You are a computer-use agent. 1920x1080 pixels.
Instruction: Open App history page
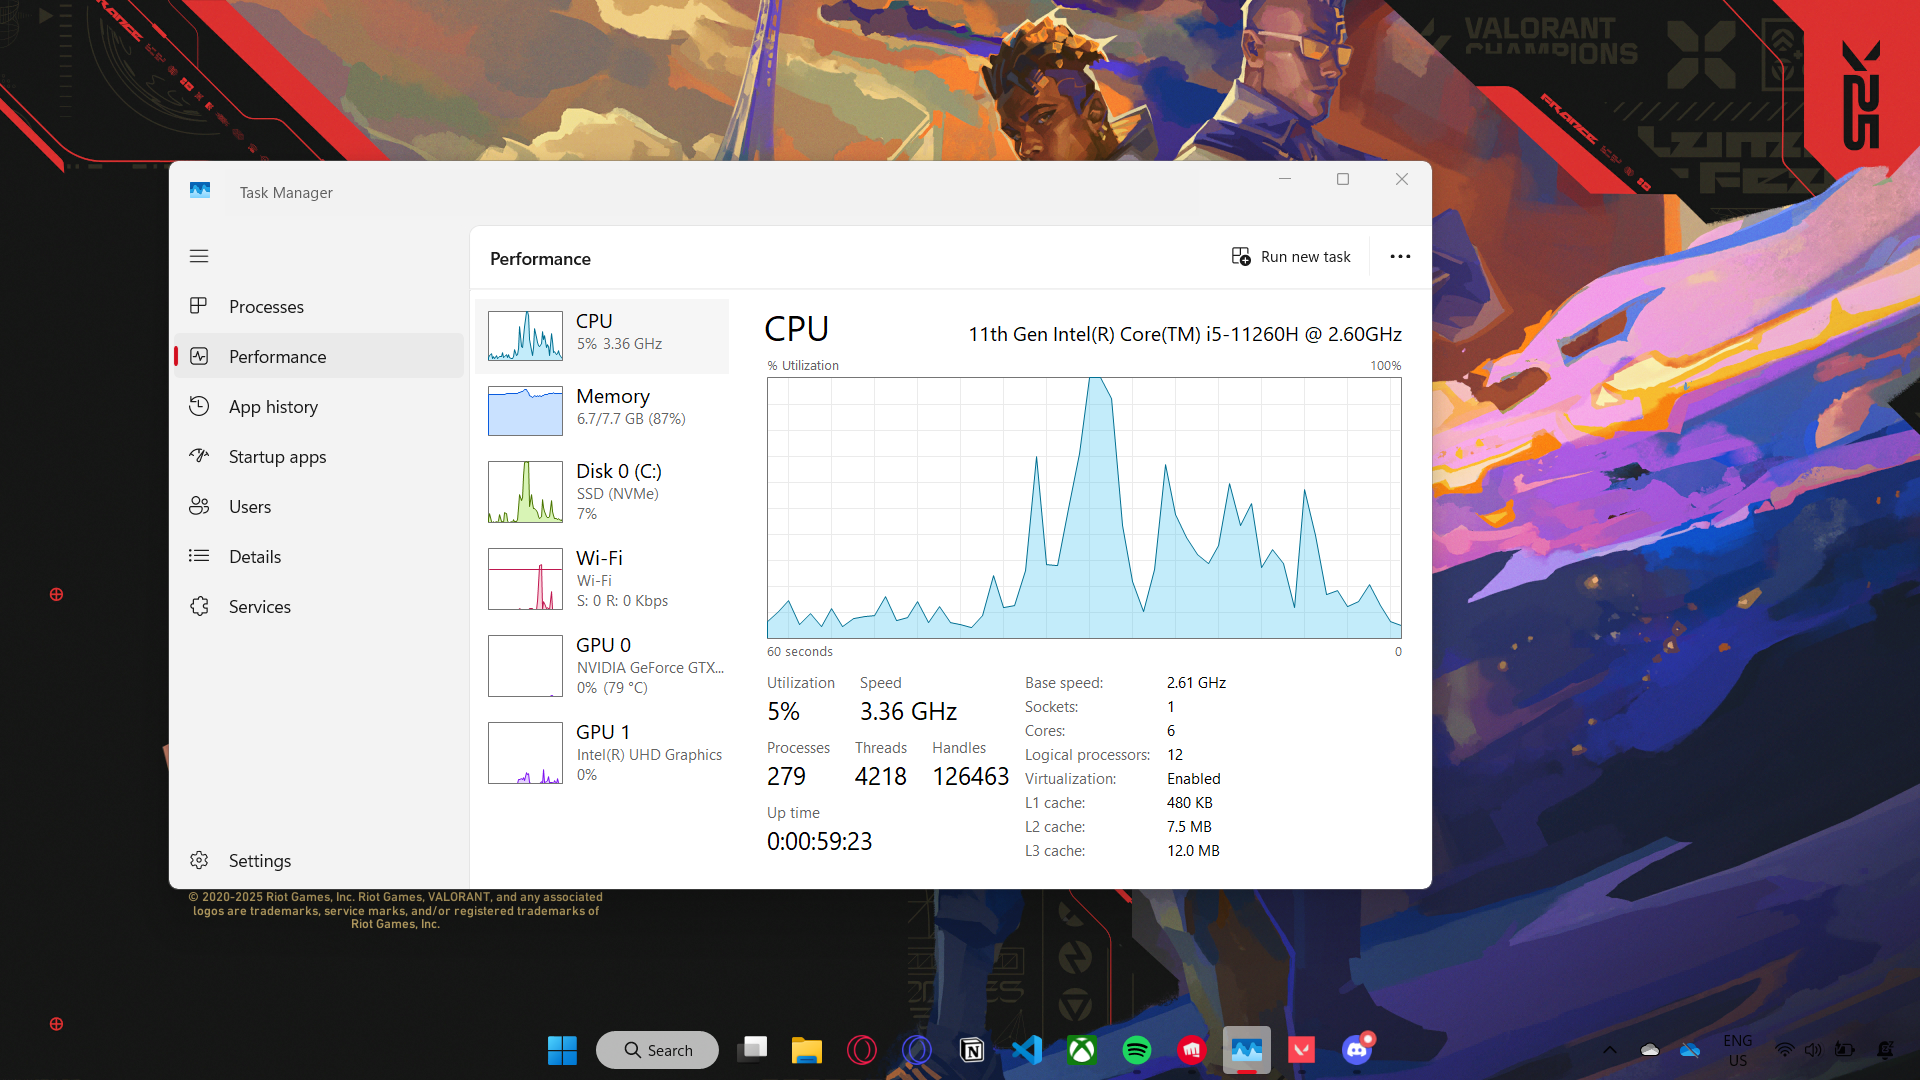point(273,407)
